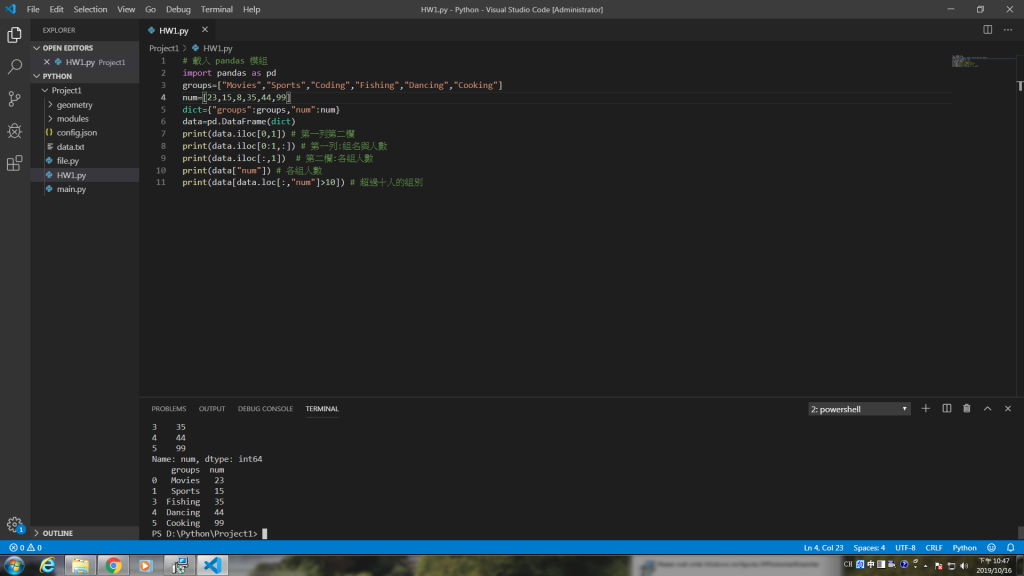Screen dimensions: 1024x576
Task: Select the HW1.py editor tab
Action: pyautogui.click(x=173, y=31)
